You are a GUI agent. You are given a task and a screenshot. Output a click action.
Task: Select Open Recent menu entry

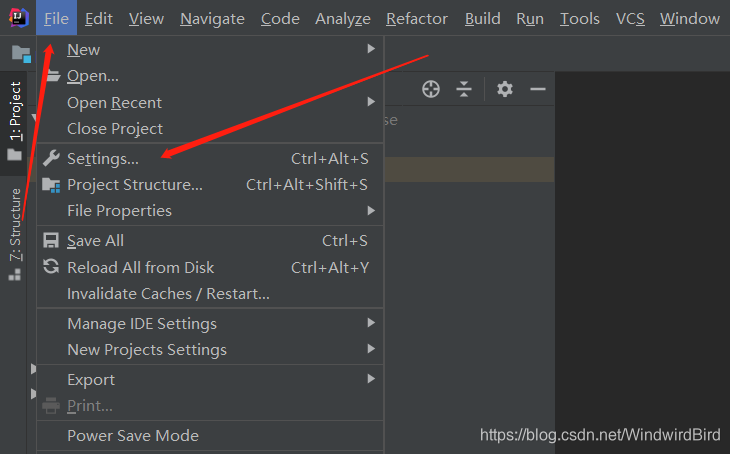[210, 102]
